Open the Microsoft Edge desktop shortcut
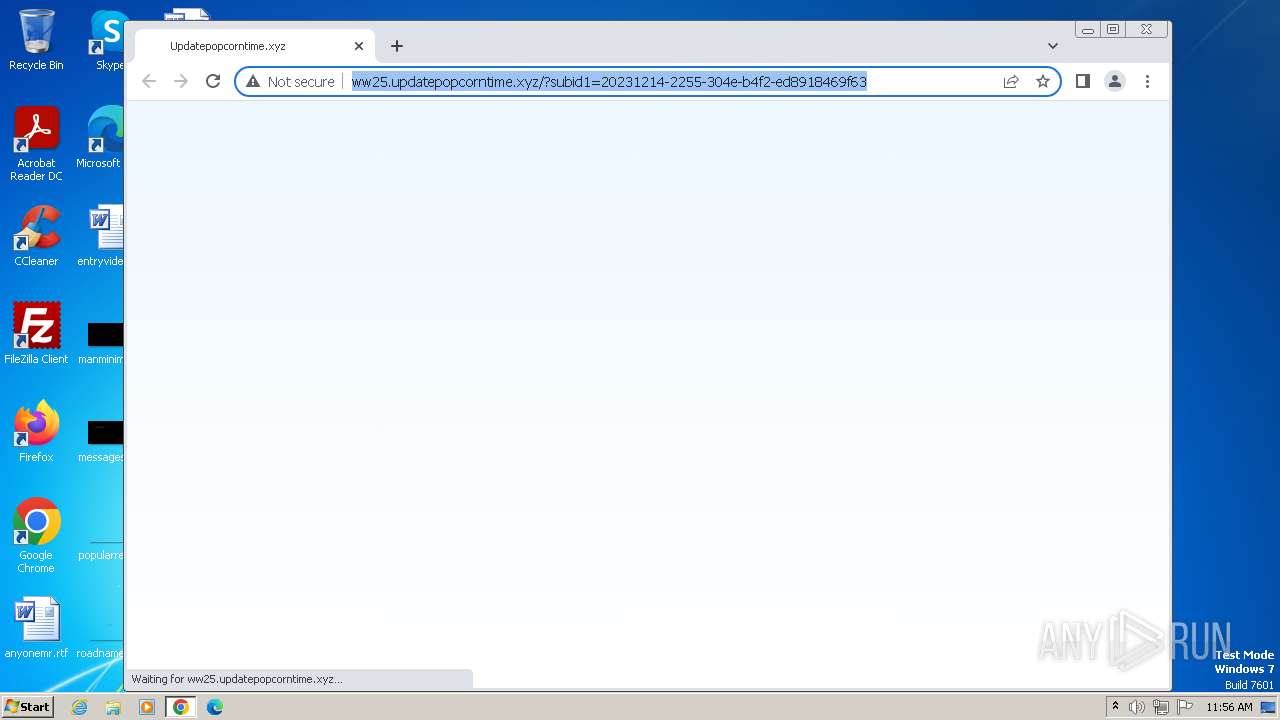The height and width of the screenshot is (720, 1280). coord(102,138)
